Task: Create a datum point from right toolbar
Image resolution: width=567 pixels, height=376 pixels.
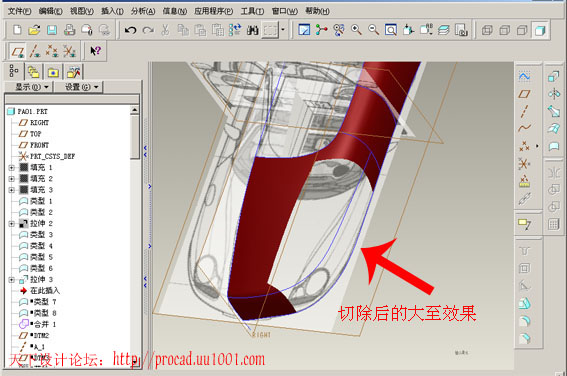Action: pos(524,146)
